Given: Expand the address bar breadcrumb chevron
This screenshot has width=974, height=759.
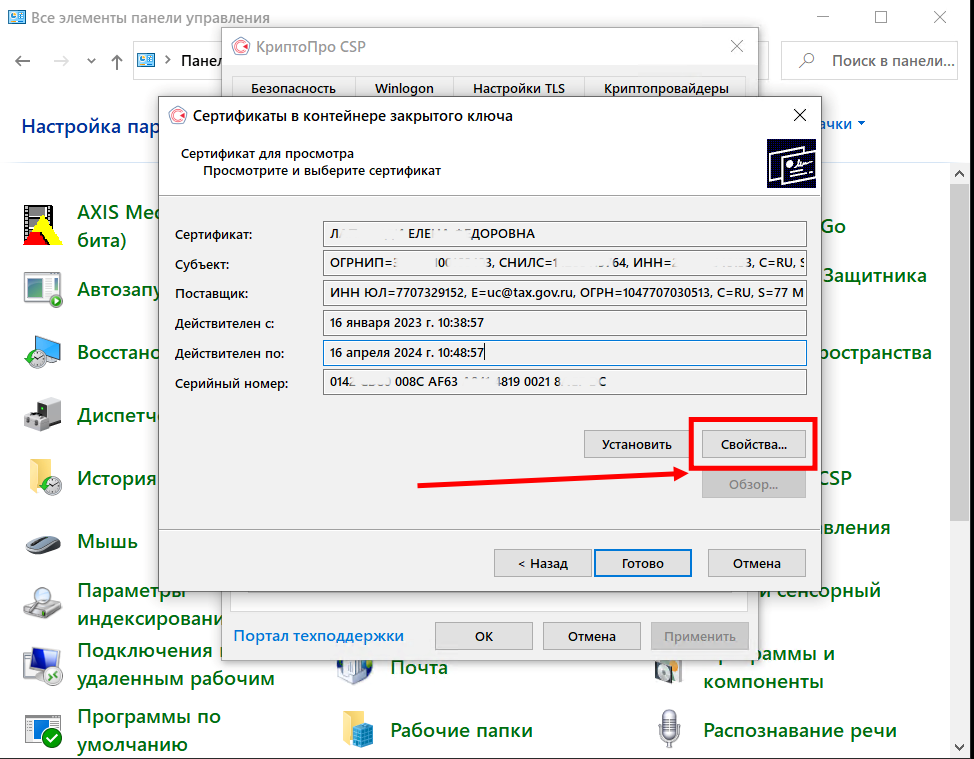Looking at the screenshot, I should pos(168,60).
